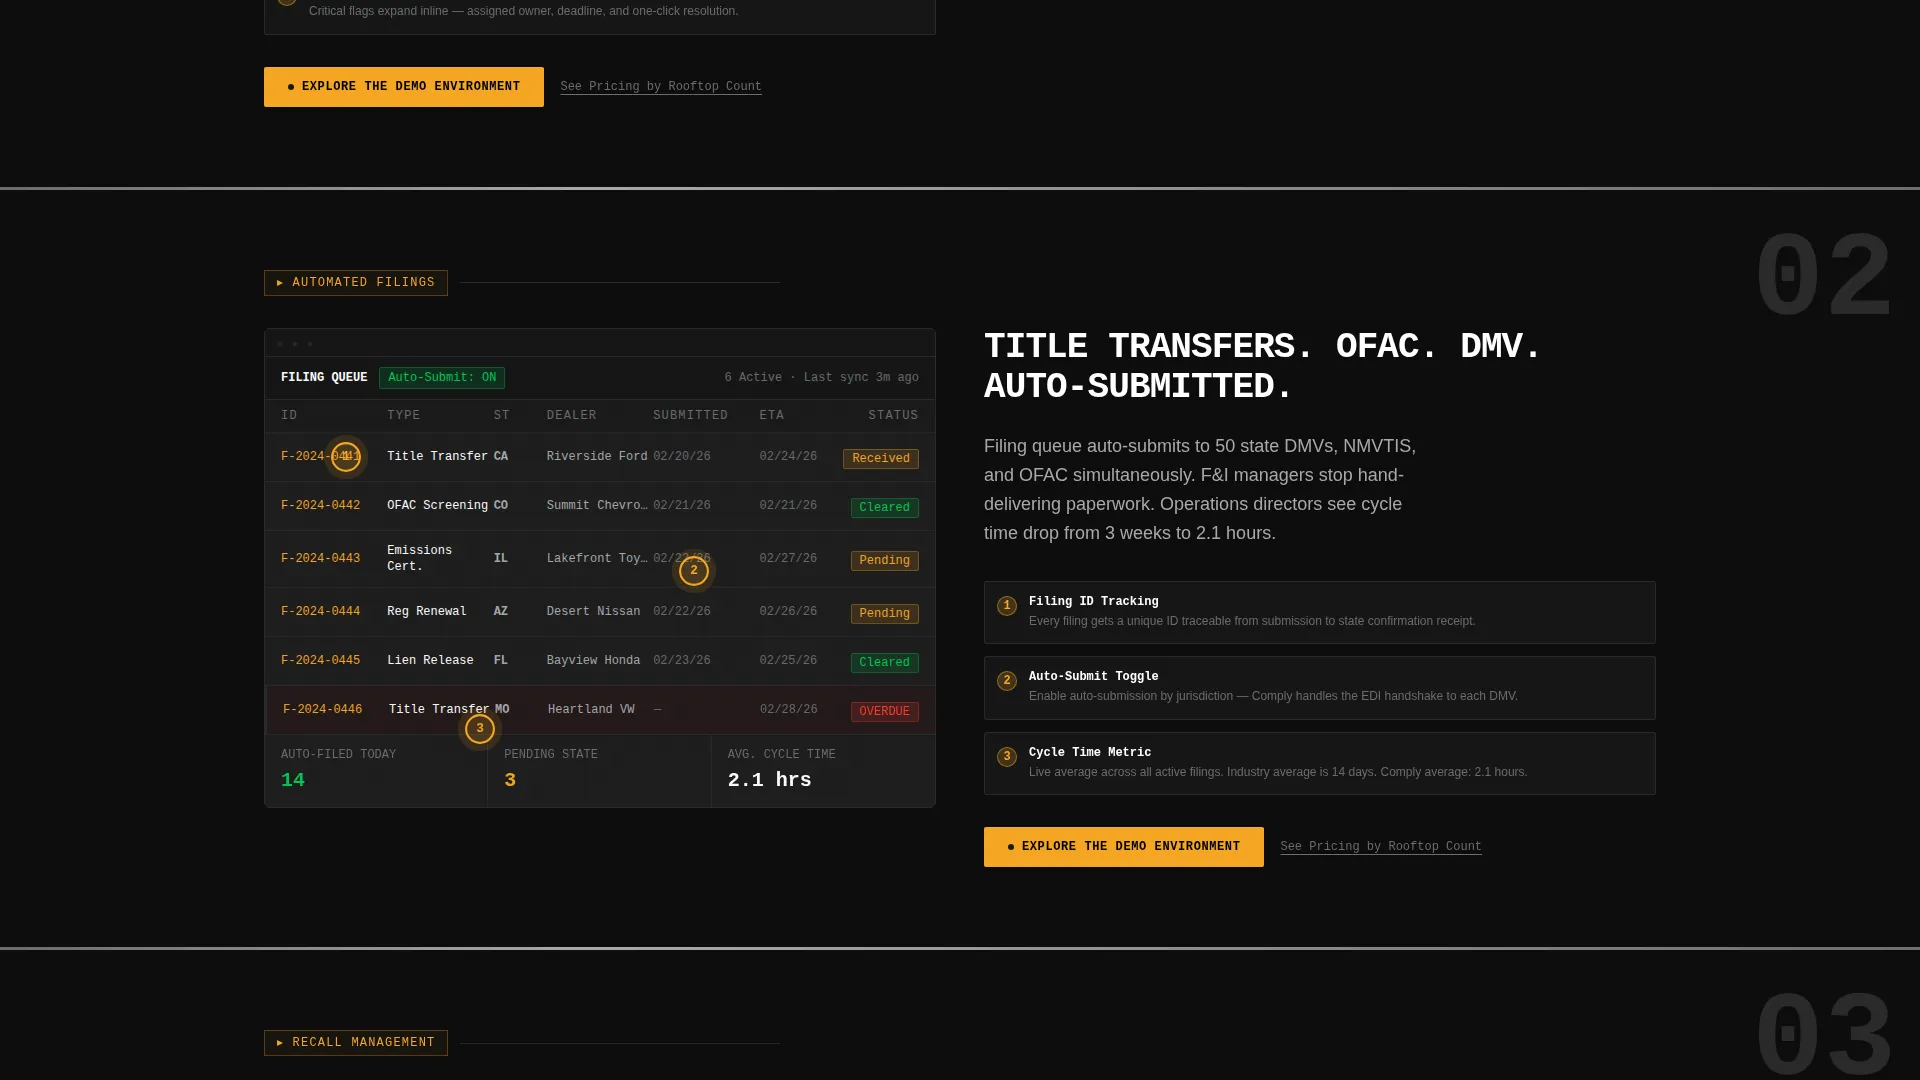Select the Riverside Ford dealer cell

(597, 457)
